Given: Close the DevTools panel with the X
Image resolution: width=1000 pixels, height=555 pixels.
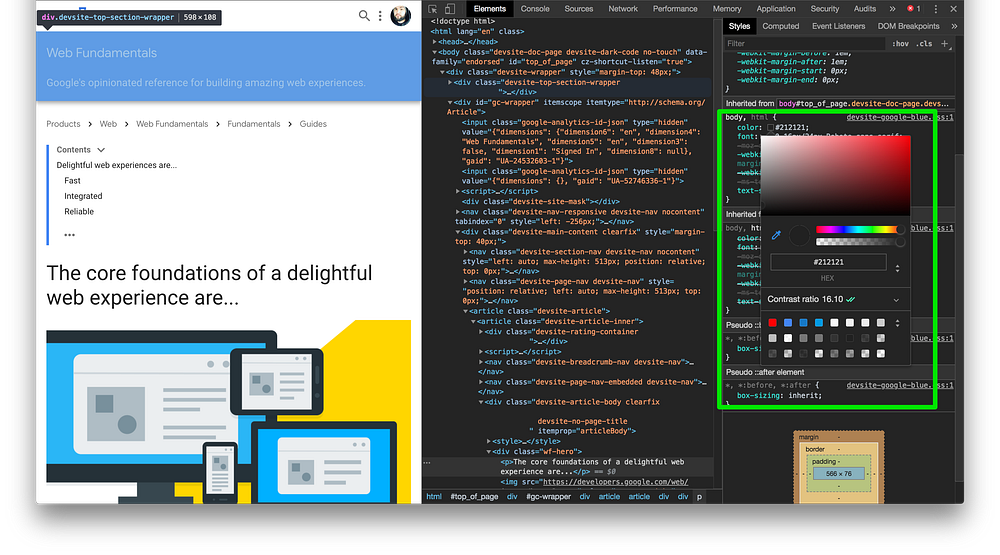Looking at the screenshot, I should pyautogui.click(x=953, y=9).
